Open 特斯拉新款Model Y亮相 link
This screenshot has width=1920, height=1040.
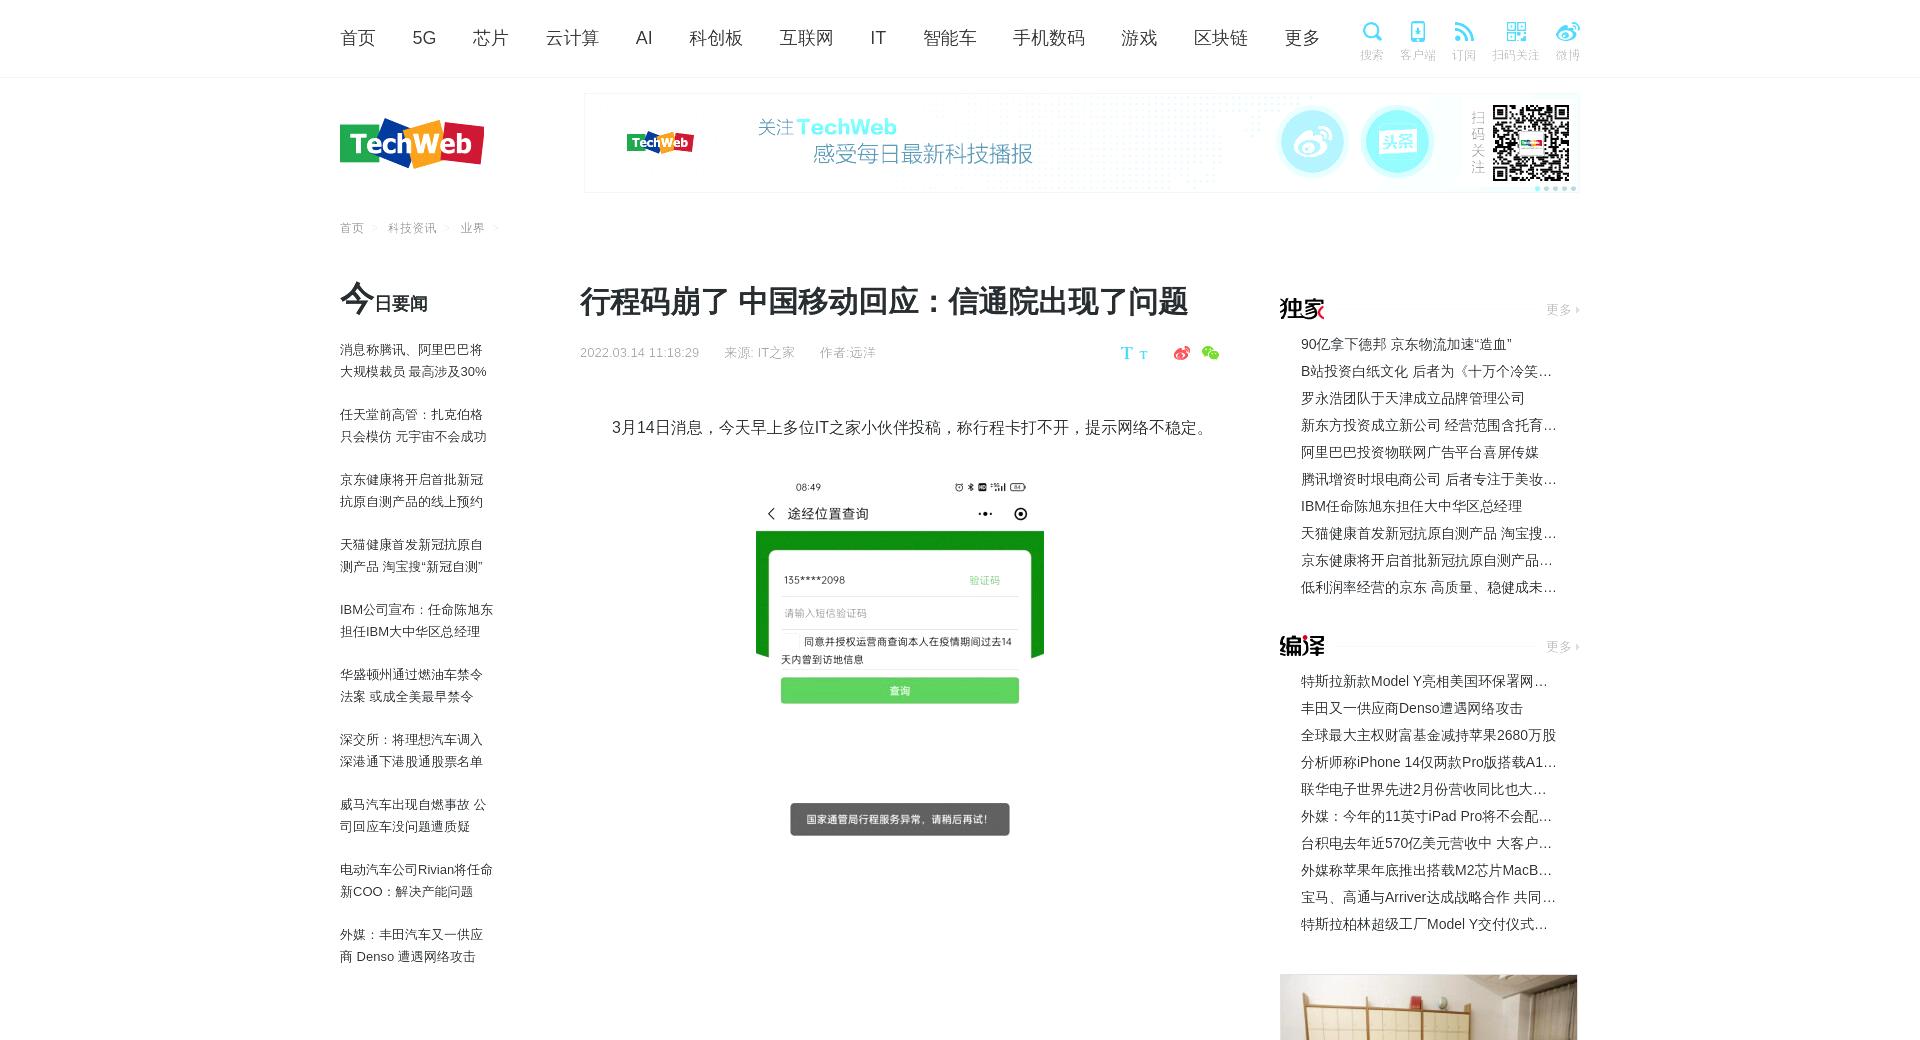(x=1424, y=681)
